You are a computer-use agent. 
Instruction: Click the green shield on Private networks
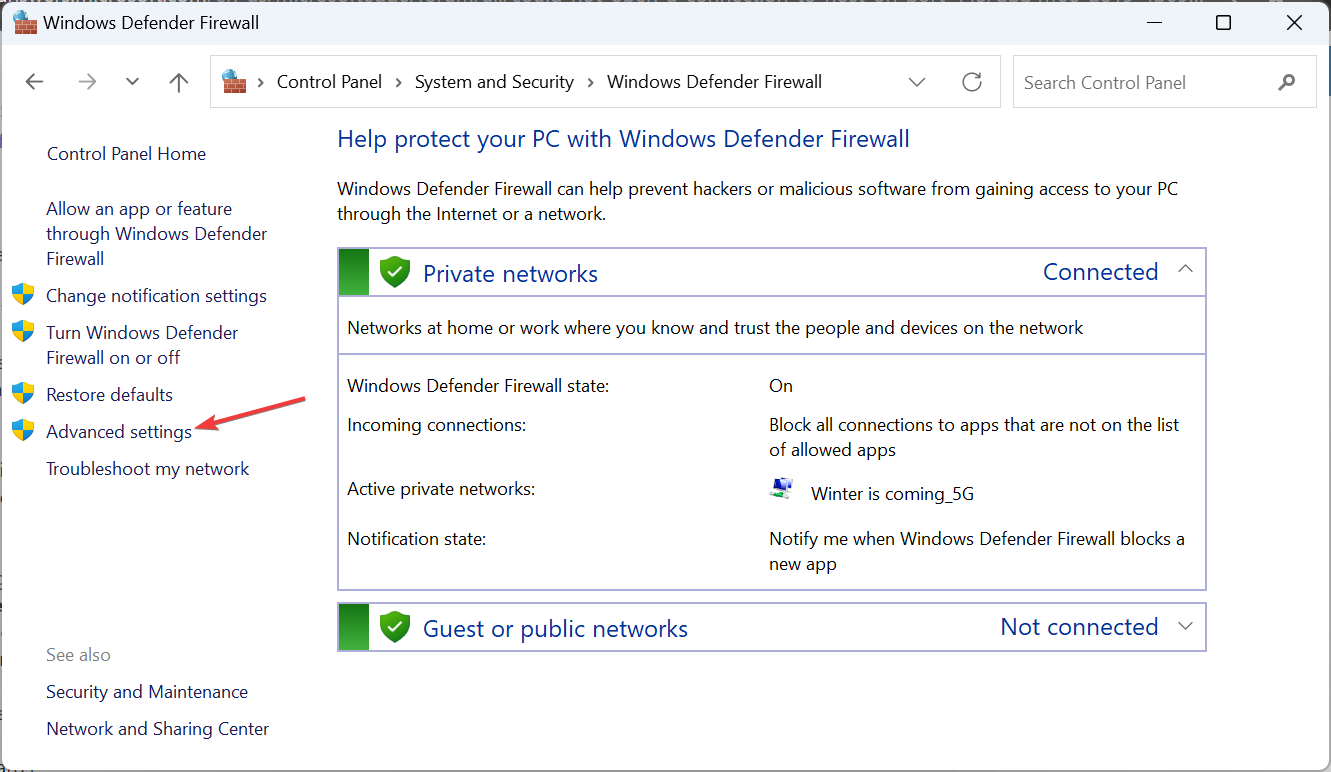click(396, 272)
